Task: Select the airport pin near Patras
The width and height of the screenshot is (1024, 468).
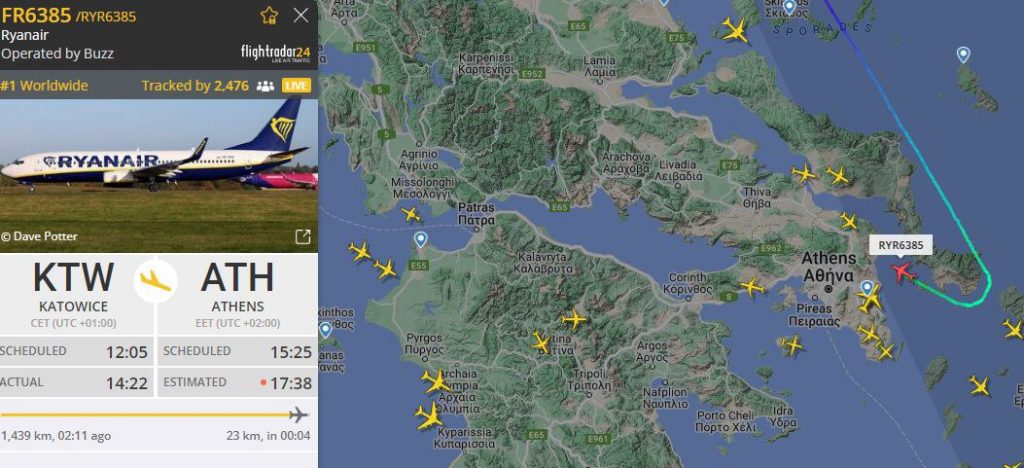Action: [421, 240]
